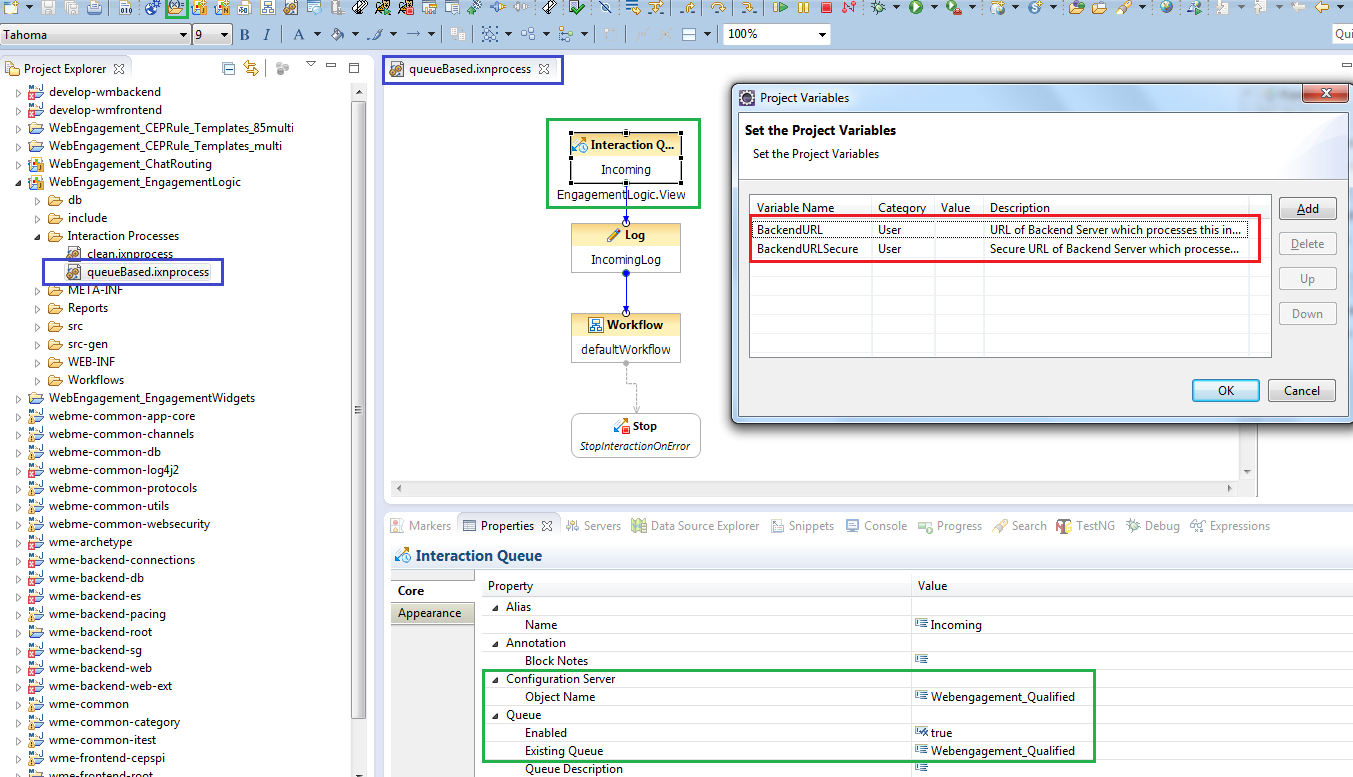Click Collapse All in Project Explorer

(229, 69)
